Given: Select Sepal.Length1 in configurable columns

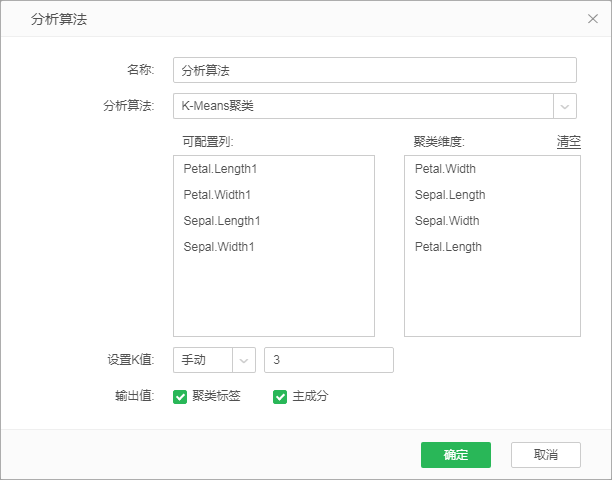Looking at the screenshot, I should point(222,221).
